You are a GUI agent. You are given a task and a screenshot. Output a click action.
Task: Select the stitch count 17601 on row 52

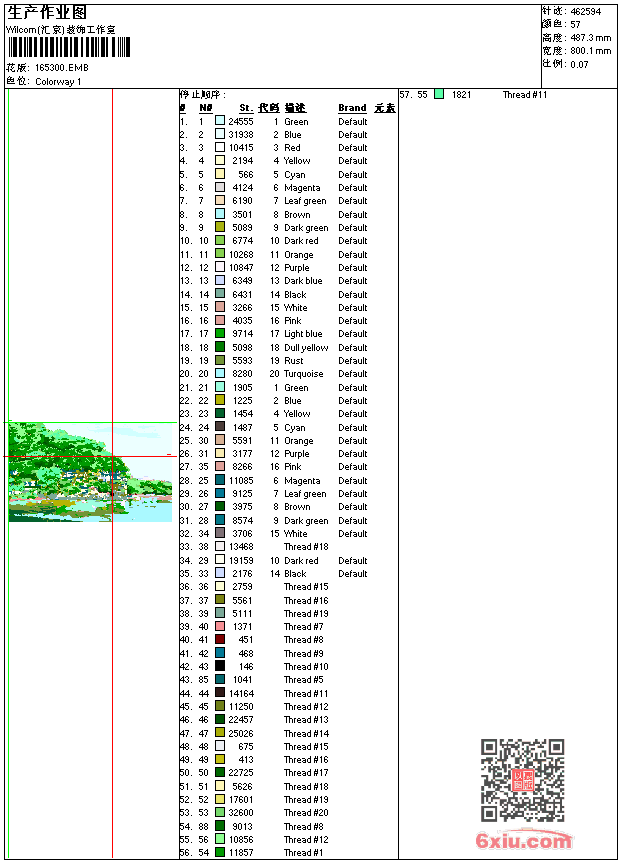click(241, 799)
